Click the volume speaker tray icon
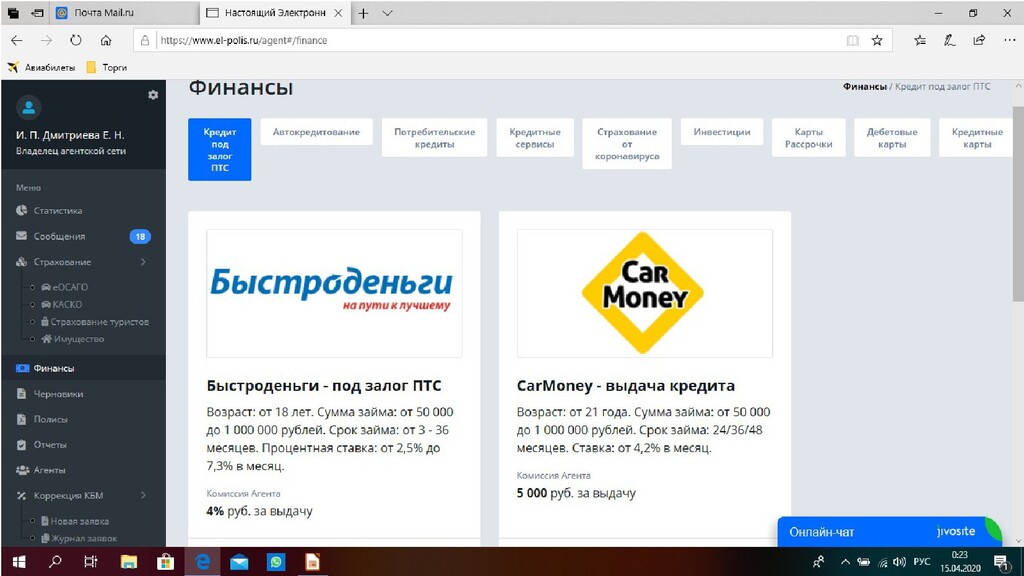 (x=900, y=562)
